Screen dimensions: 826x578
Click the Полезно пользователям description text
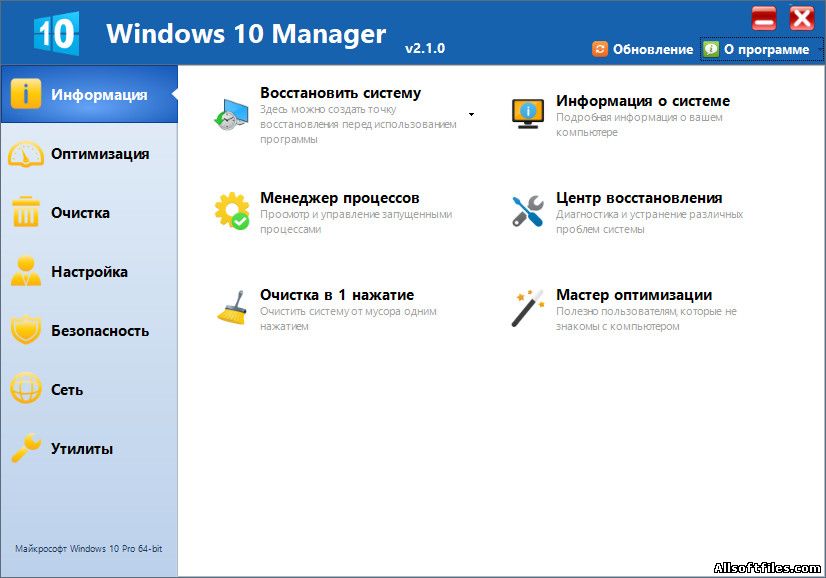[646, 319]
